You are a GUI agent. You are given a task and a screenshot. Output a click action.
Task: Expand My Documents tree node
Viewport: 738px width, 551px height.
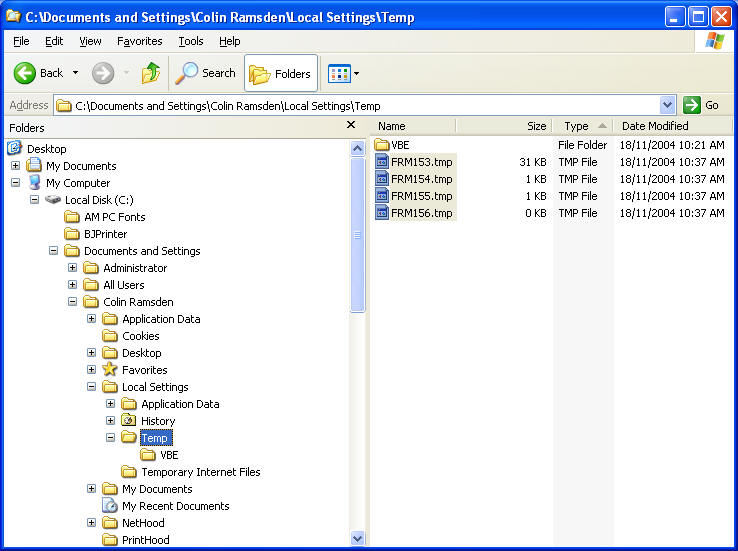coord(16,166)
